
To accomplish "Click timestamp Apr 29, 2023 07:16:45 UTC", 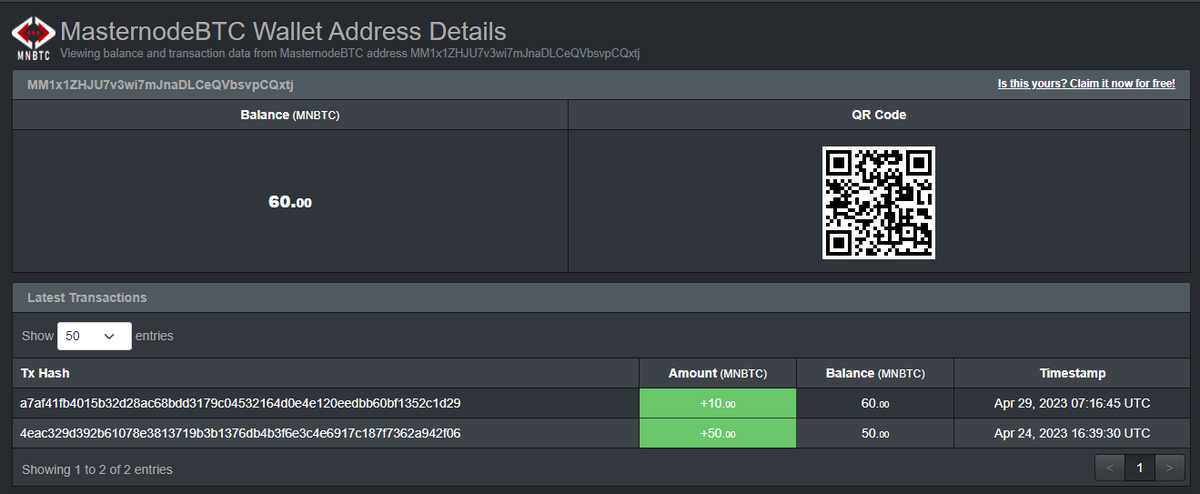I will [x=1072, y=404].
